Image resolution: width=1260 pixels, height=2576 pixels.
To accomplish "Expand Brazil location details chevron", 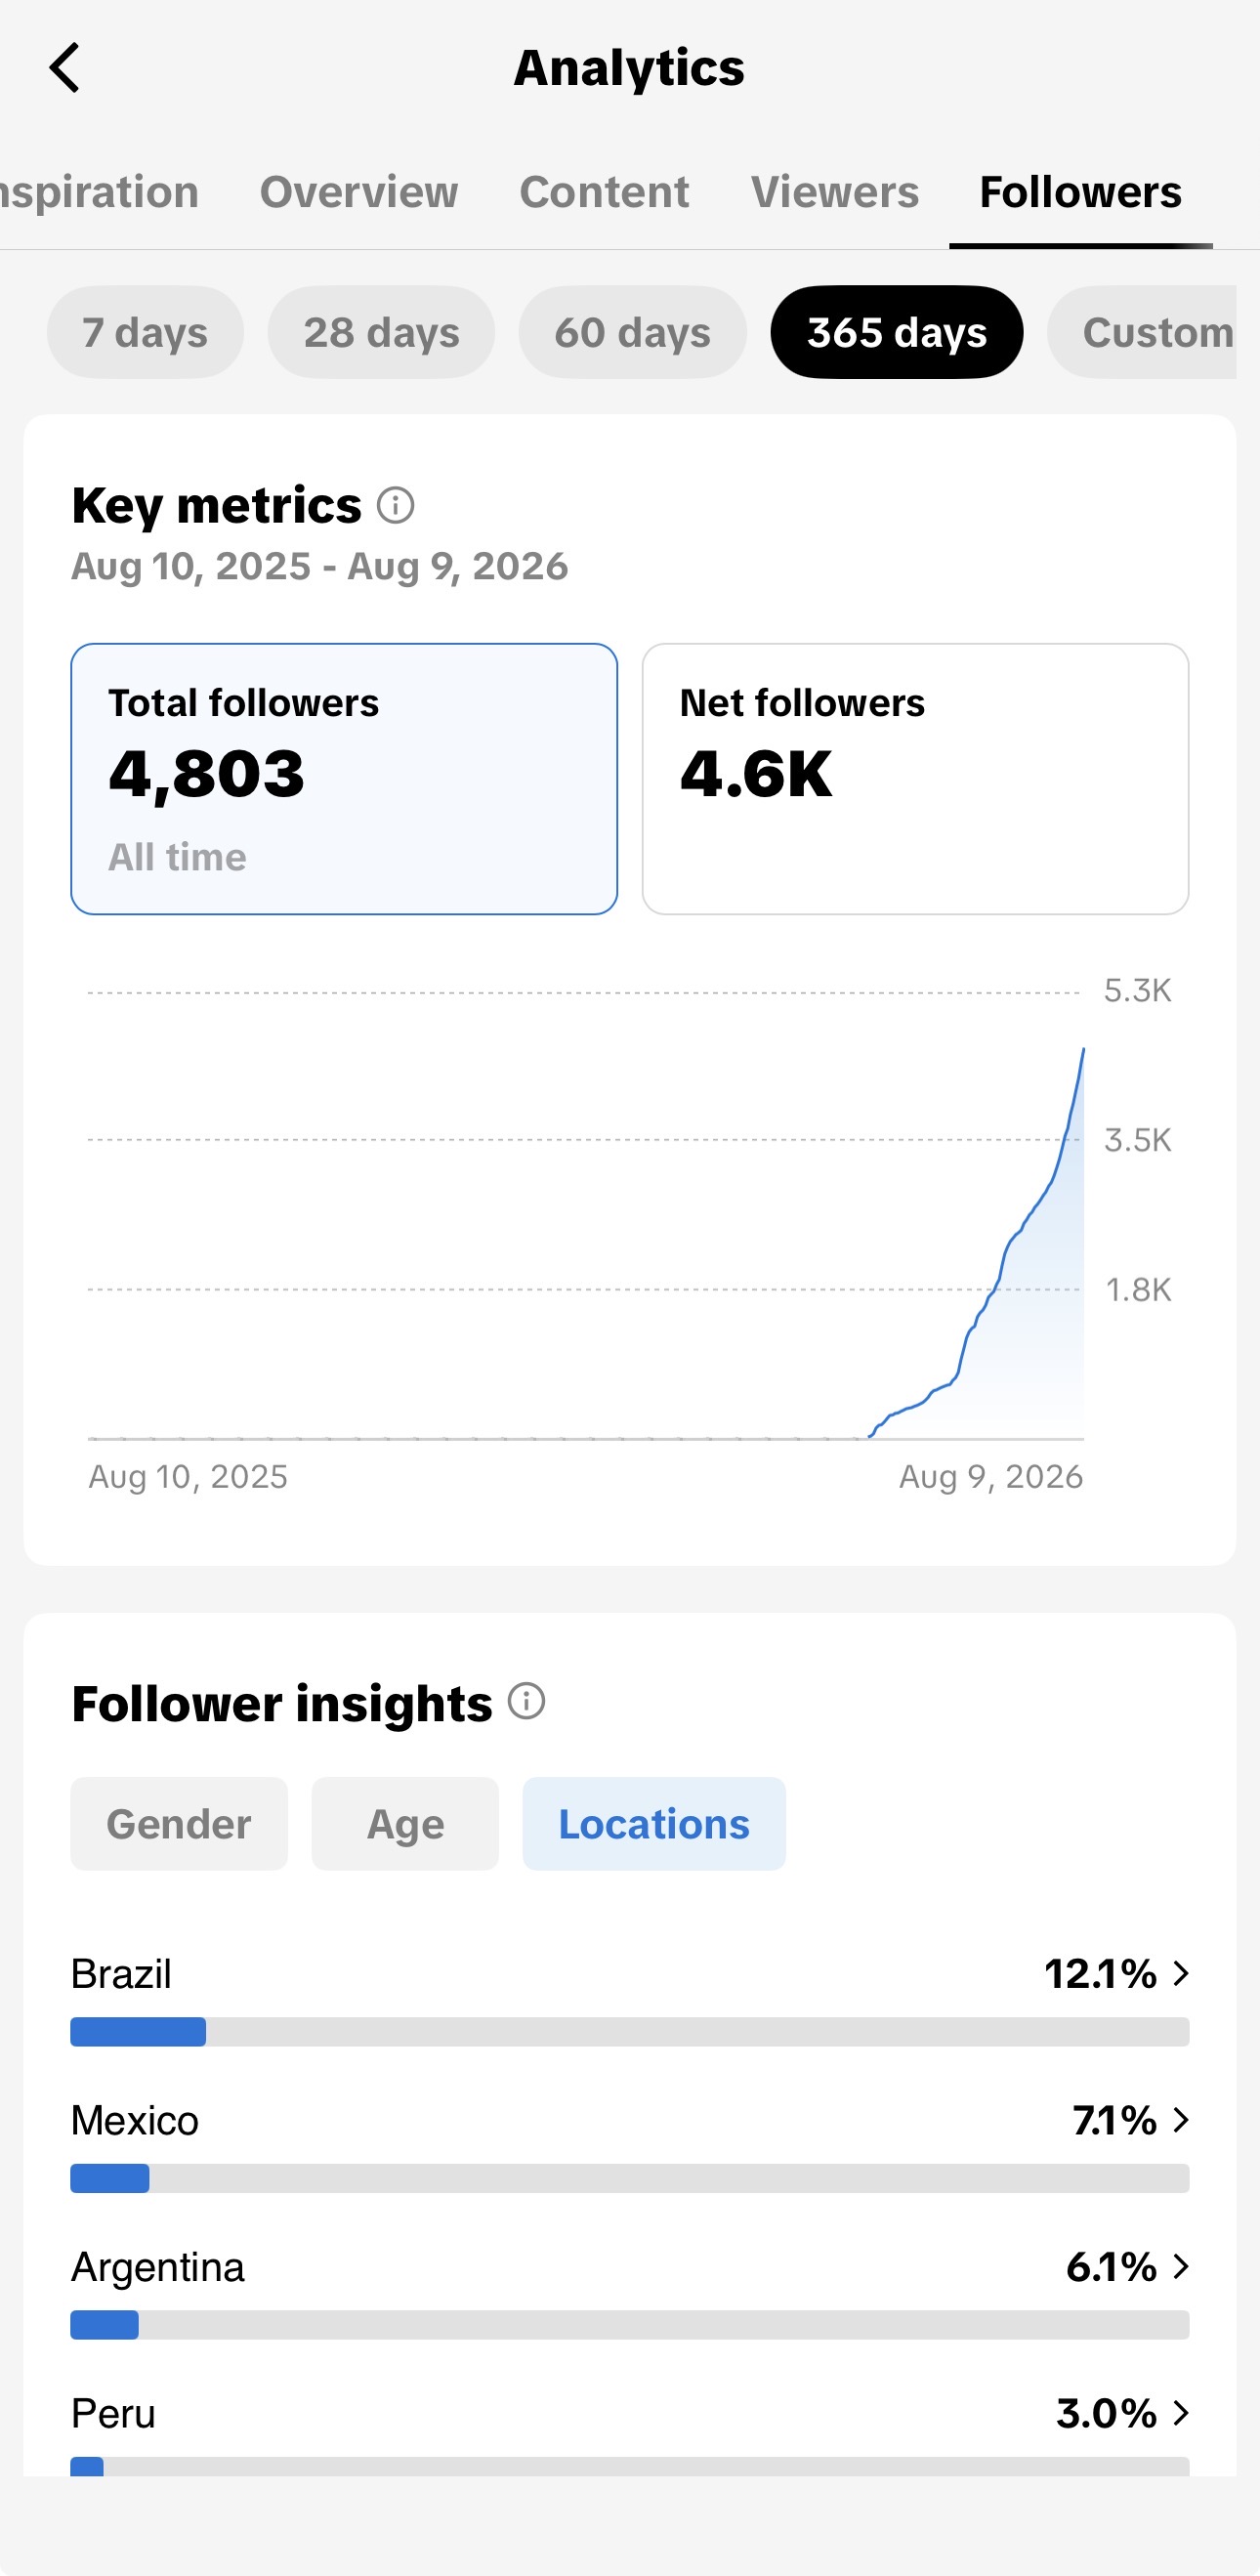I will click(x=1181, y=1973).
